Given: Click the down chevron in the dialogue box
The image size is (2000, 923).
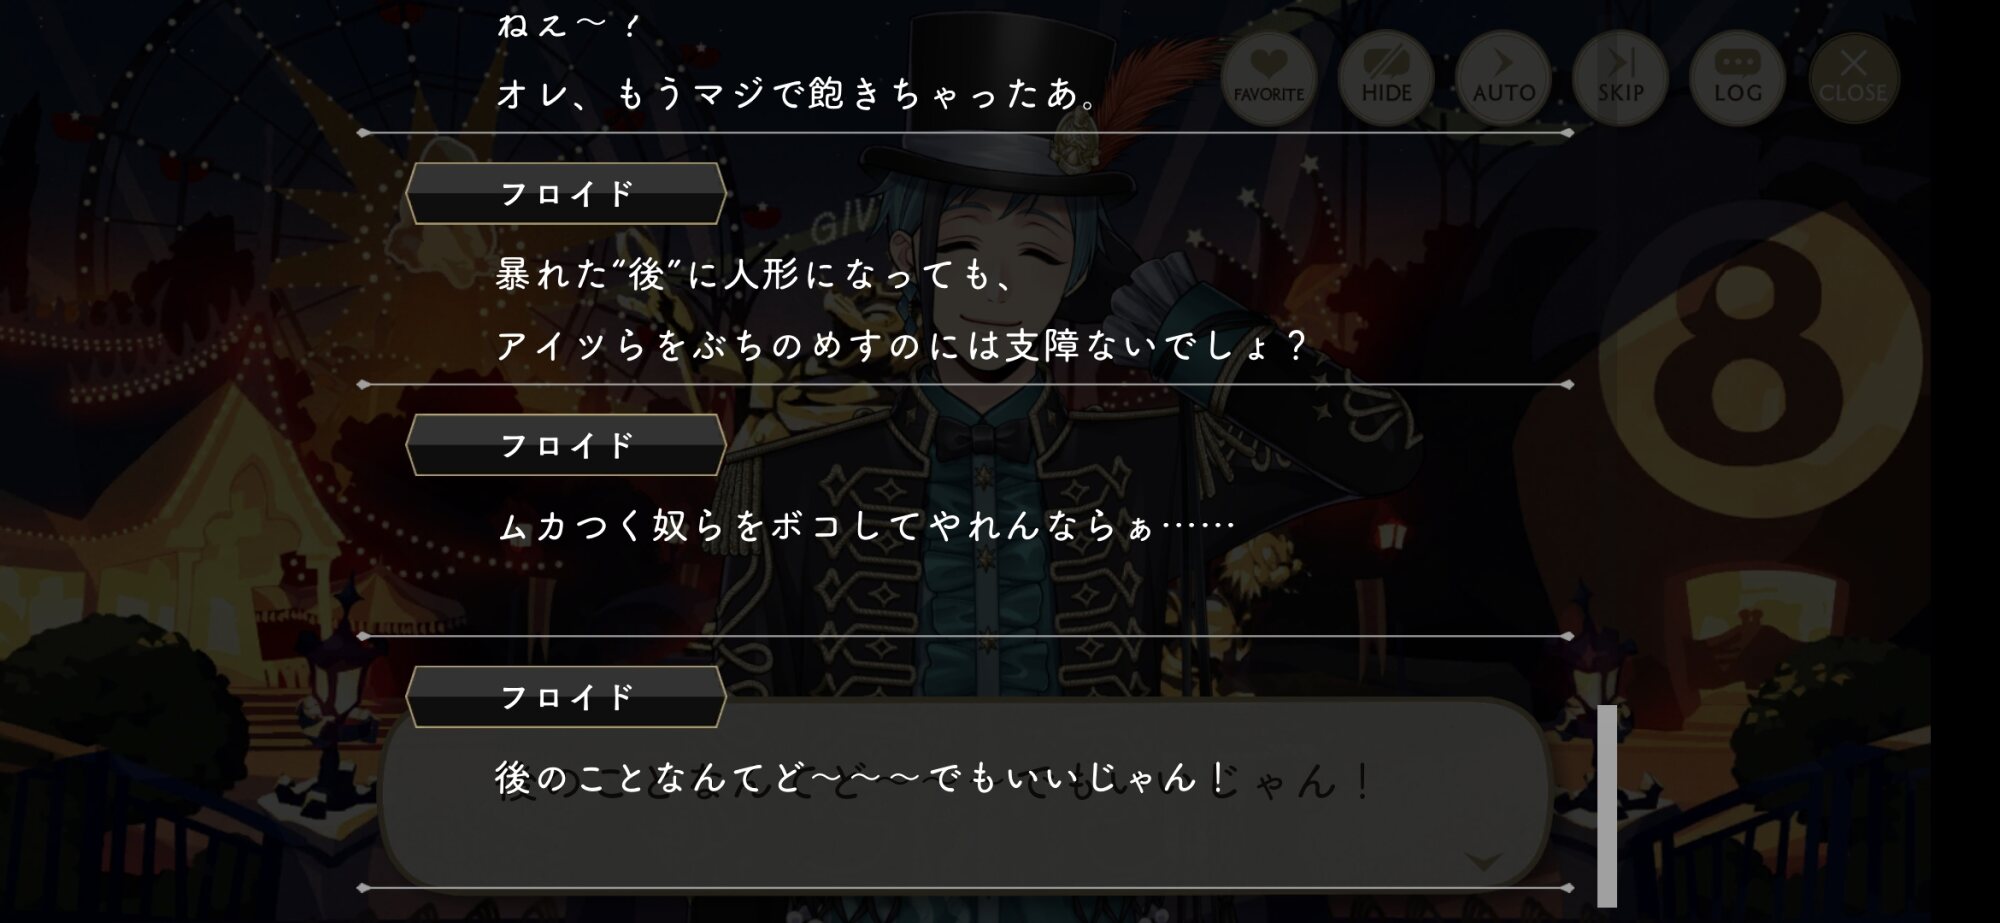Looking at the screenshot, I should (x=1482, y=861).
